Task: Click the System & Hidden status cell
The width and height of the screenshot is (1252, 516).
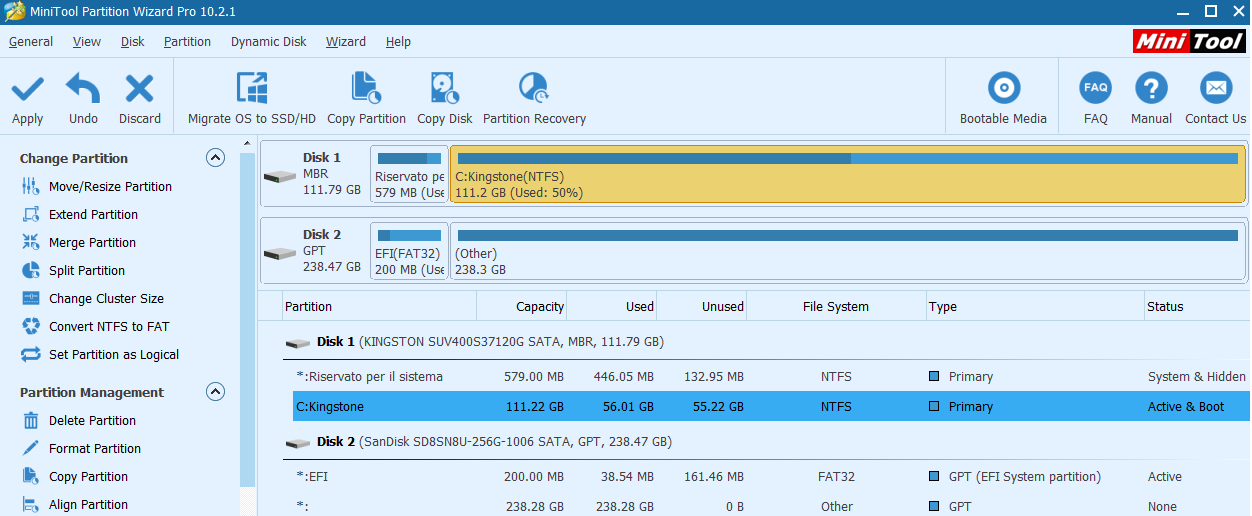Action: coord(1196,377)
